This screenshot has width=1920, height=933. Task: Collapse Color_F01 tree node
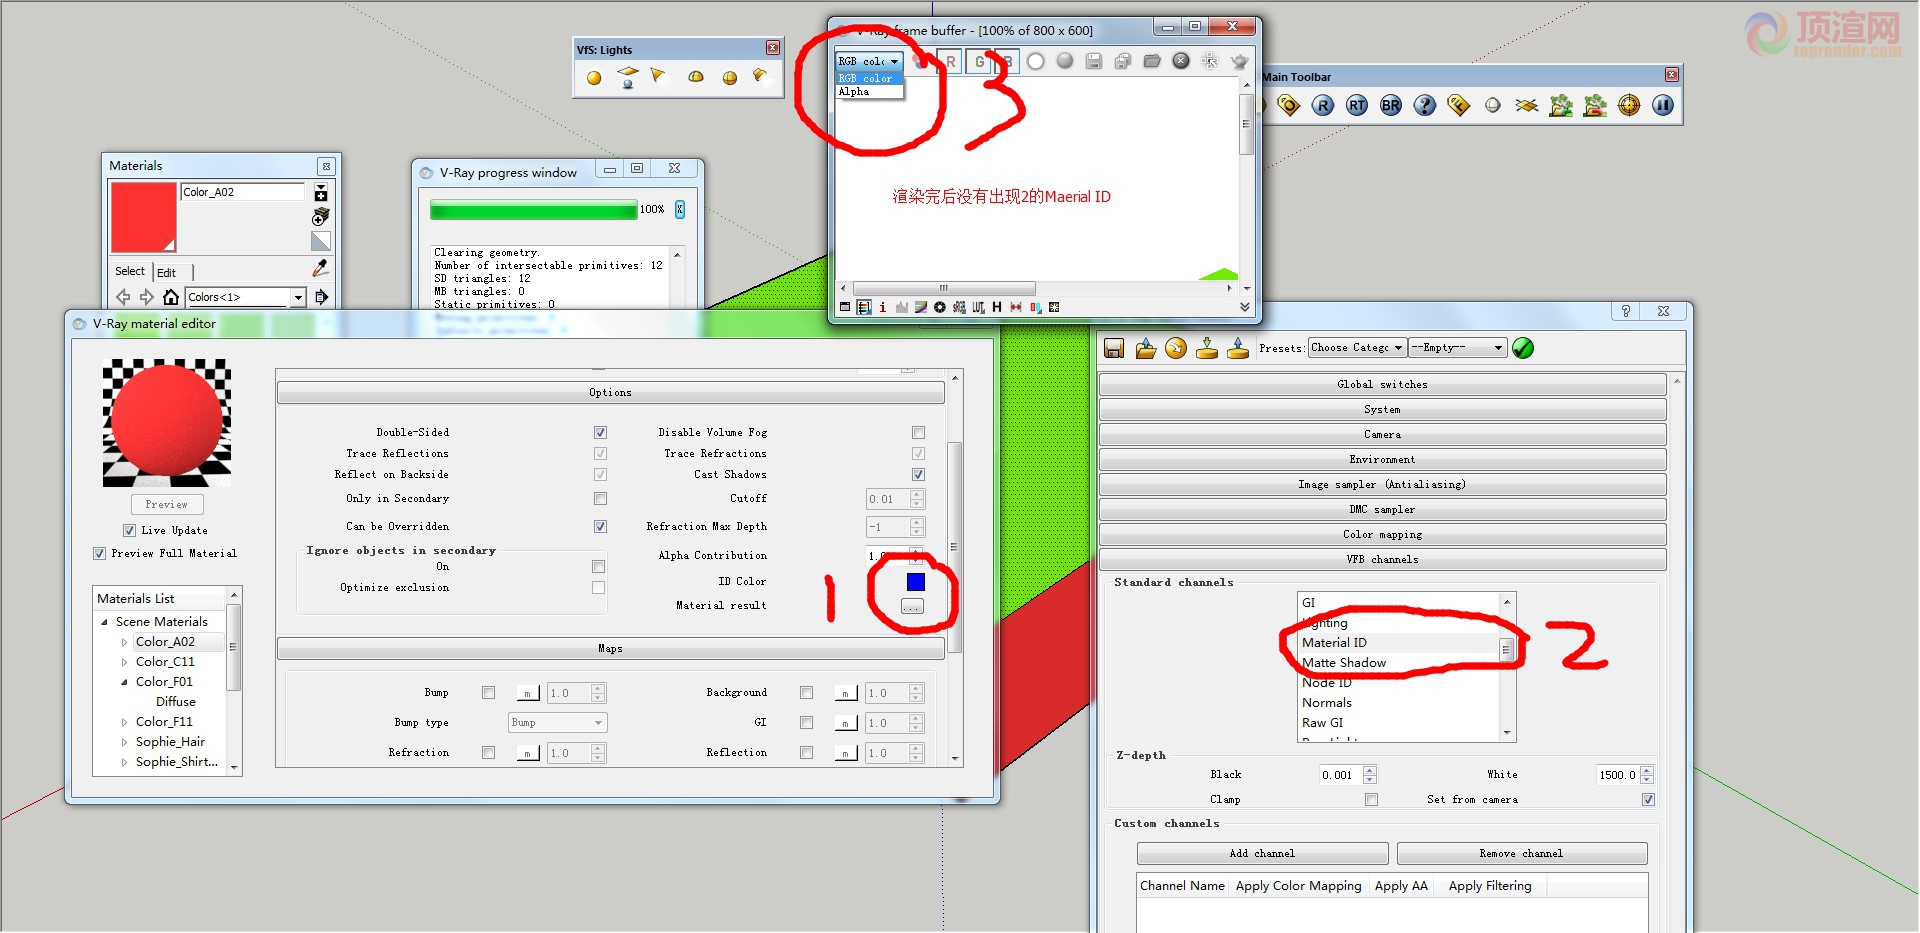[124, 682]
